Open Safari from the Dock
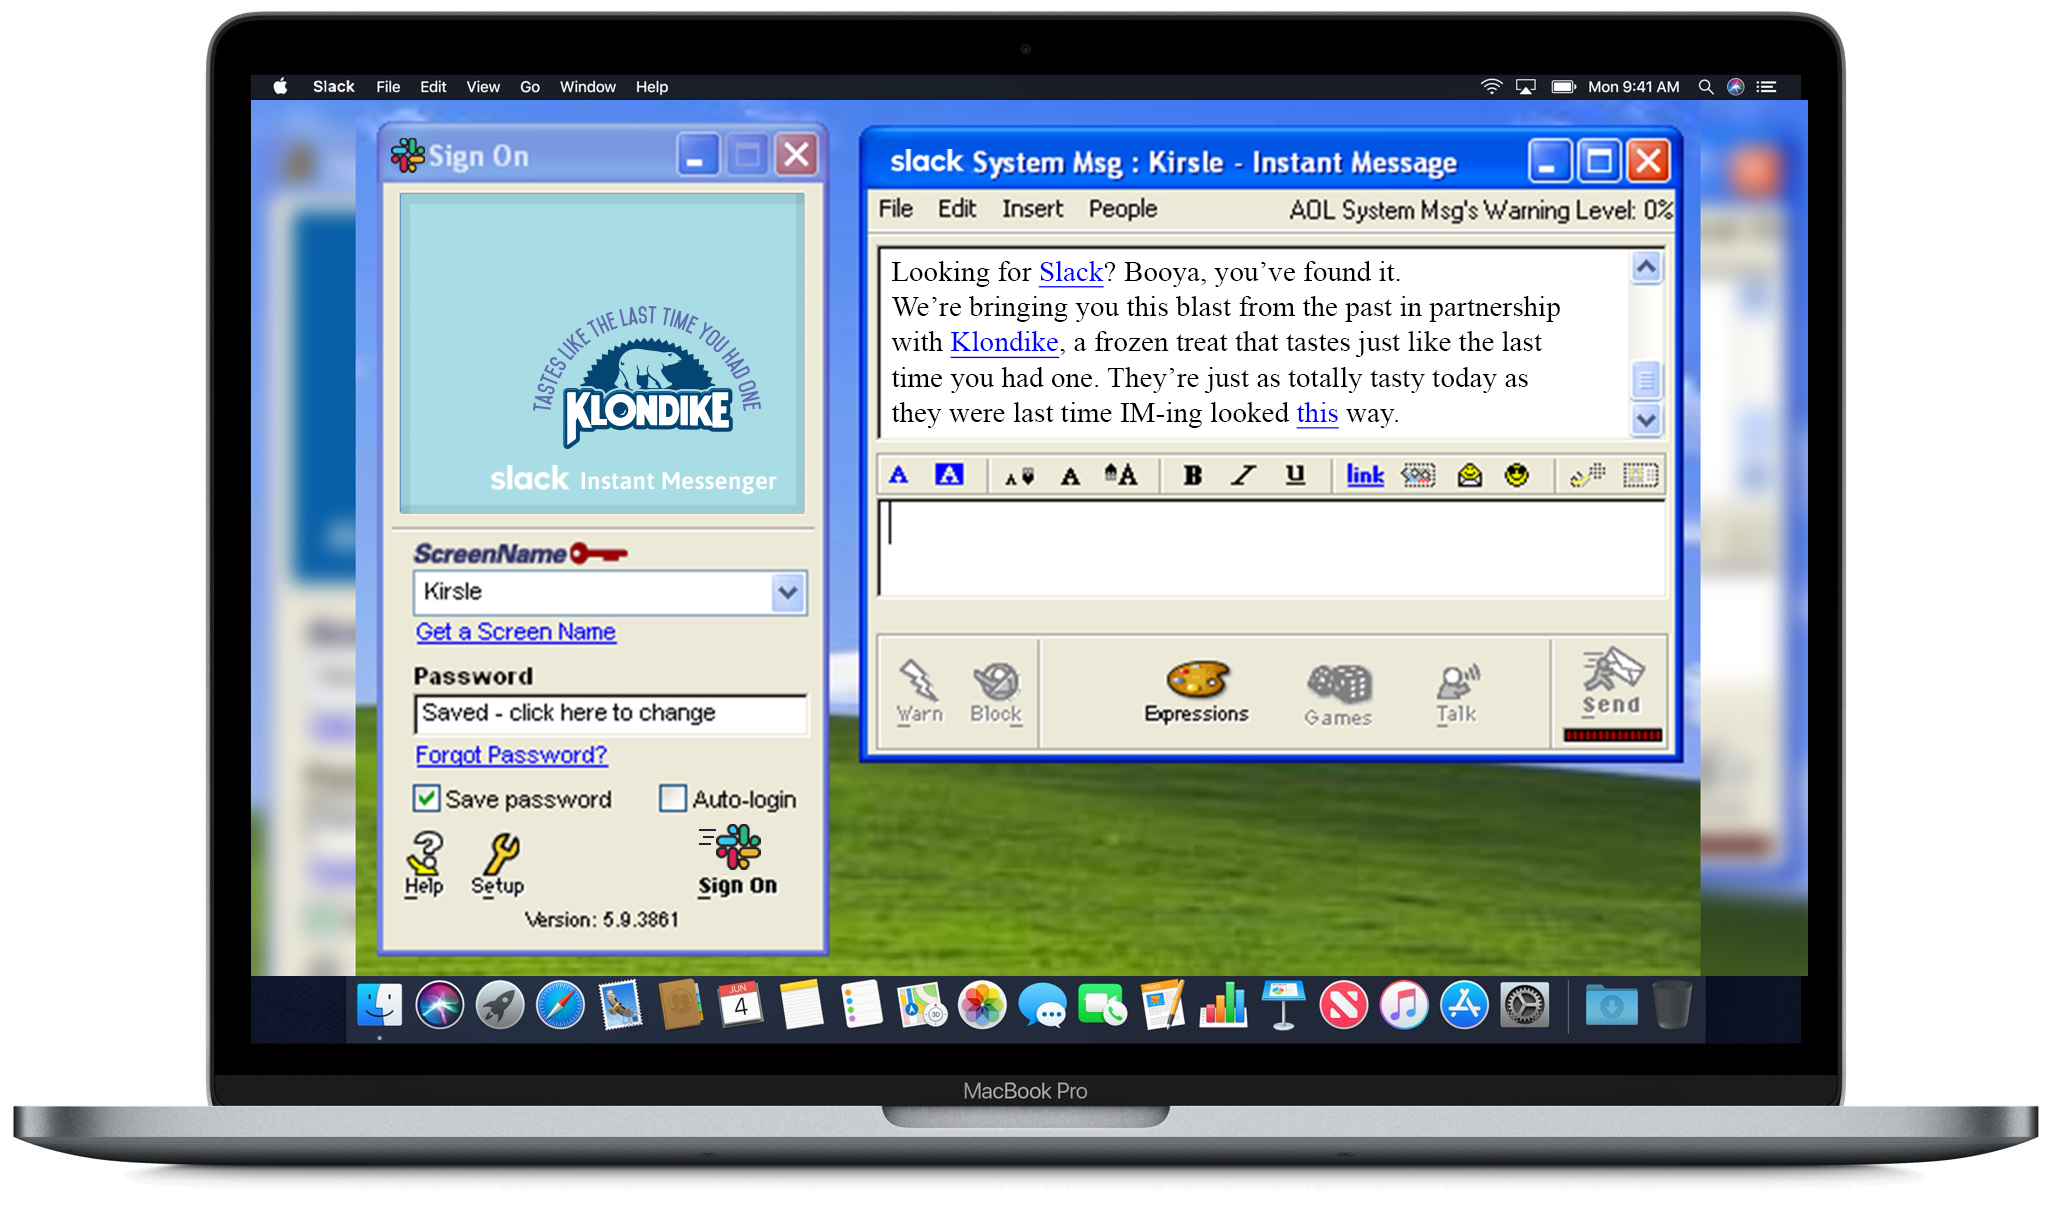The height and width of the screenshot is (1213, 2048). [x=560, y=1005]
